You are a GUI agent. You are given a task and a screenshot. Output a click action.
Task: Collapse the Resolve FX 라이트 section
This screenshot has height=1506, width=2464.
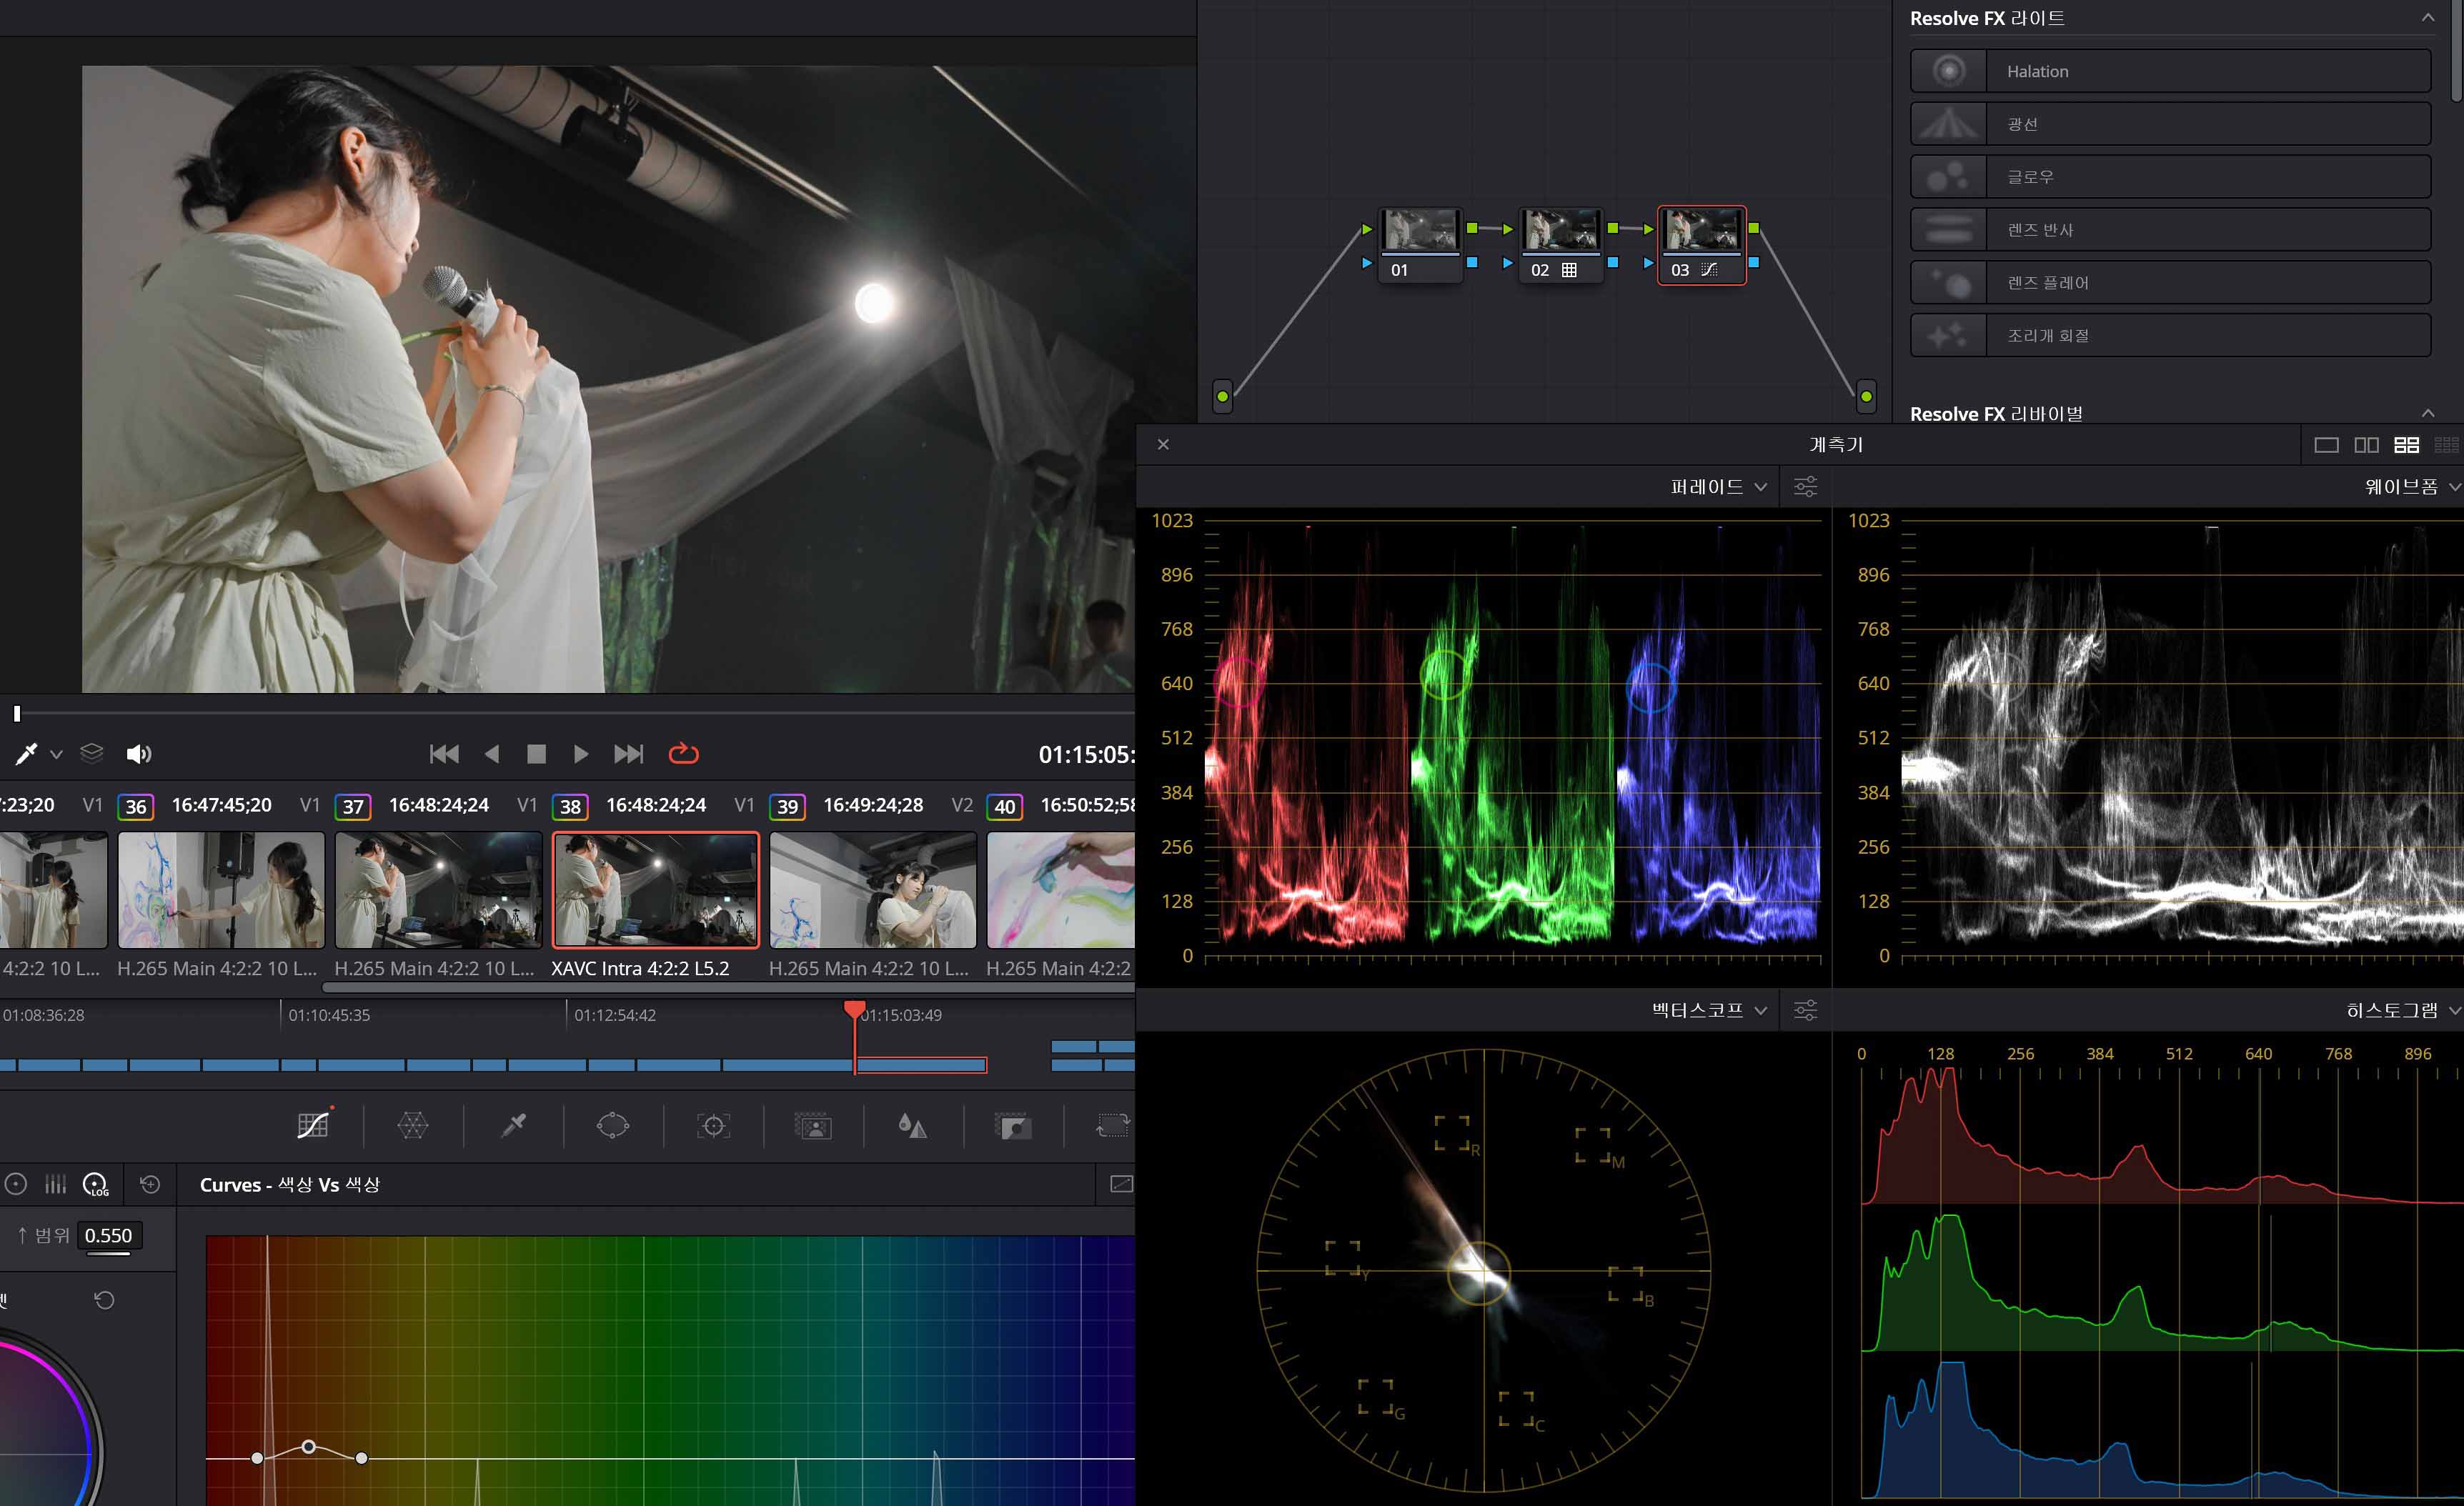2427,18
